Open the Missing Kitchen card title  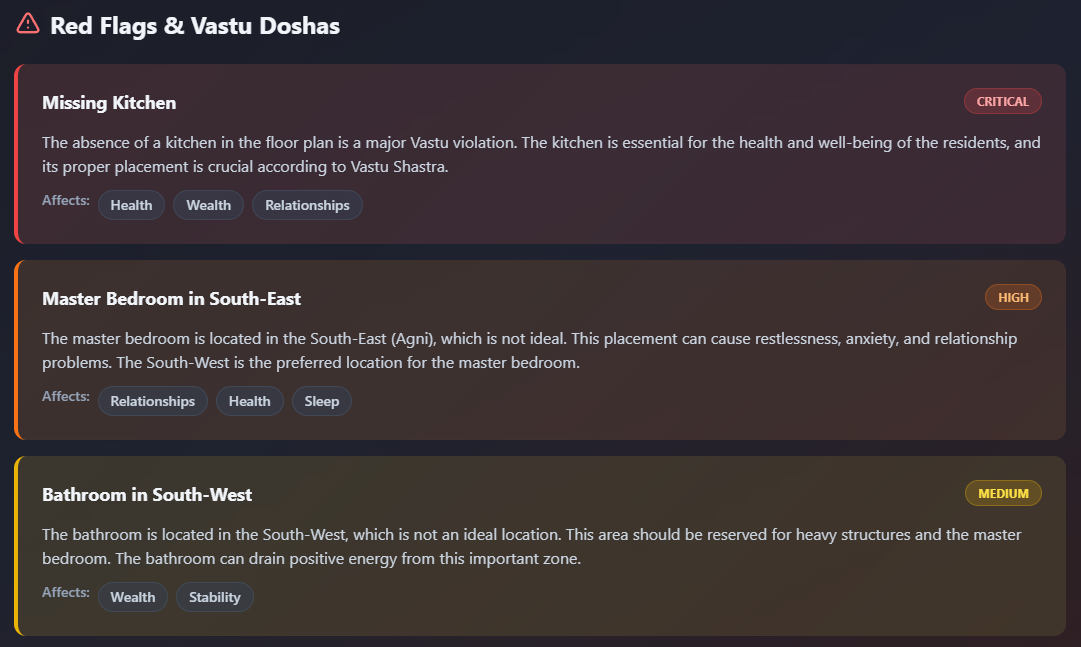pos(109,103)
